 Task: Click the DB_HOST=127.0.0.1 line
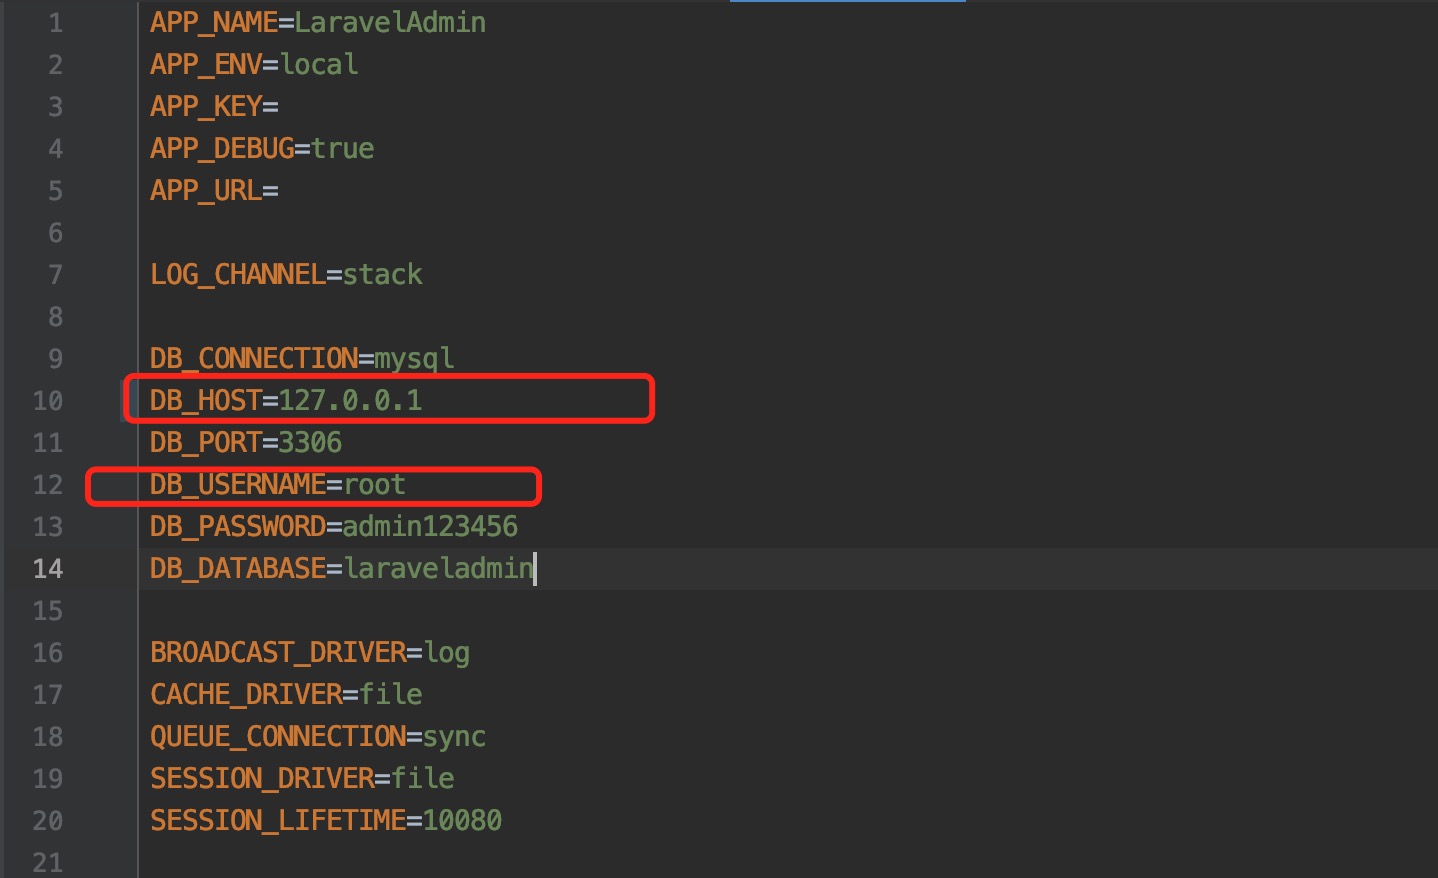click(x=286, y=400)
